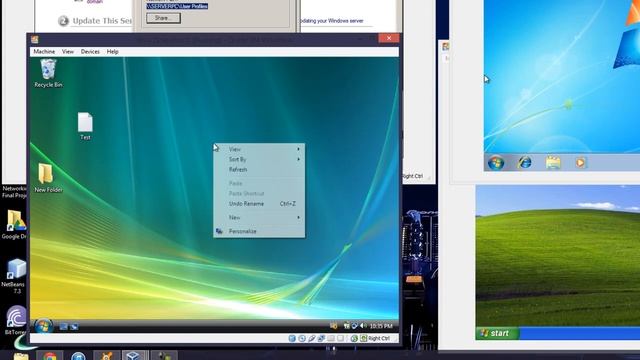Click the highlighted \\SERVERPC path field
The image size is (640, 360).
(x=177, y=6)
